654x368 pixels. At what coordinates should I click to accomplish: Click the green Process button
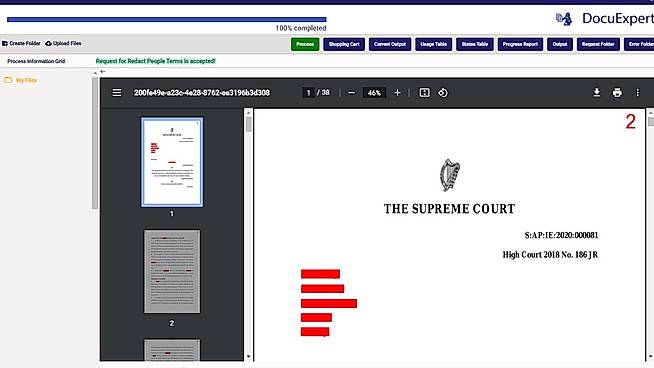click(305, 44)
